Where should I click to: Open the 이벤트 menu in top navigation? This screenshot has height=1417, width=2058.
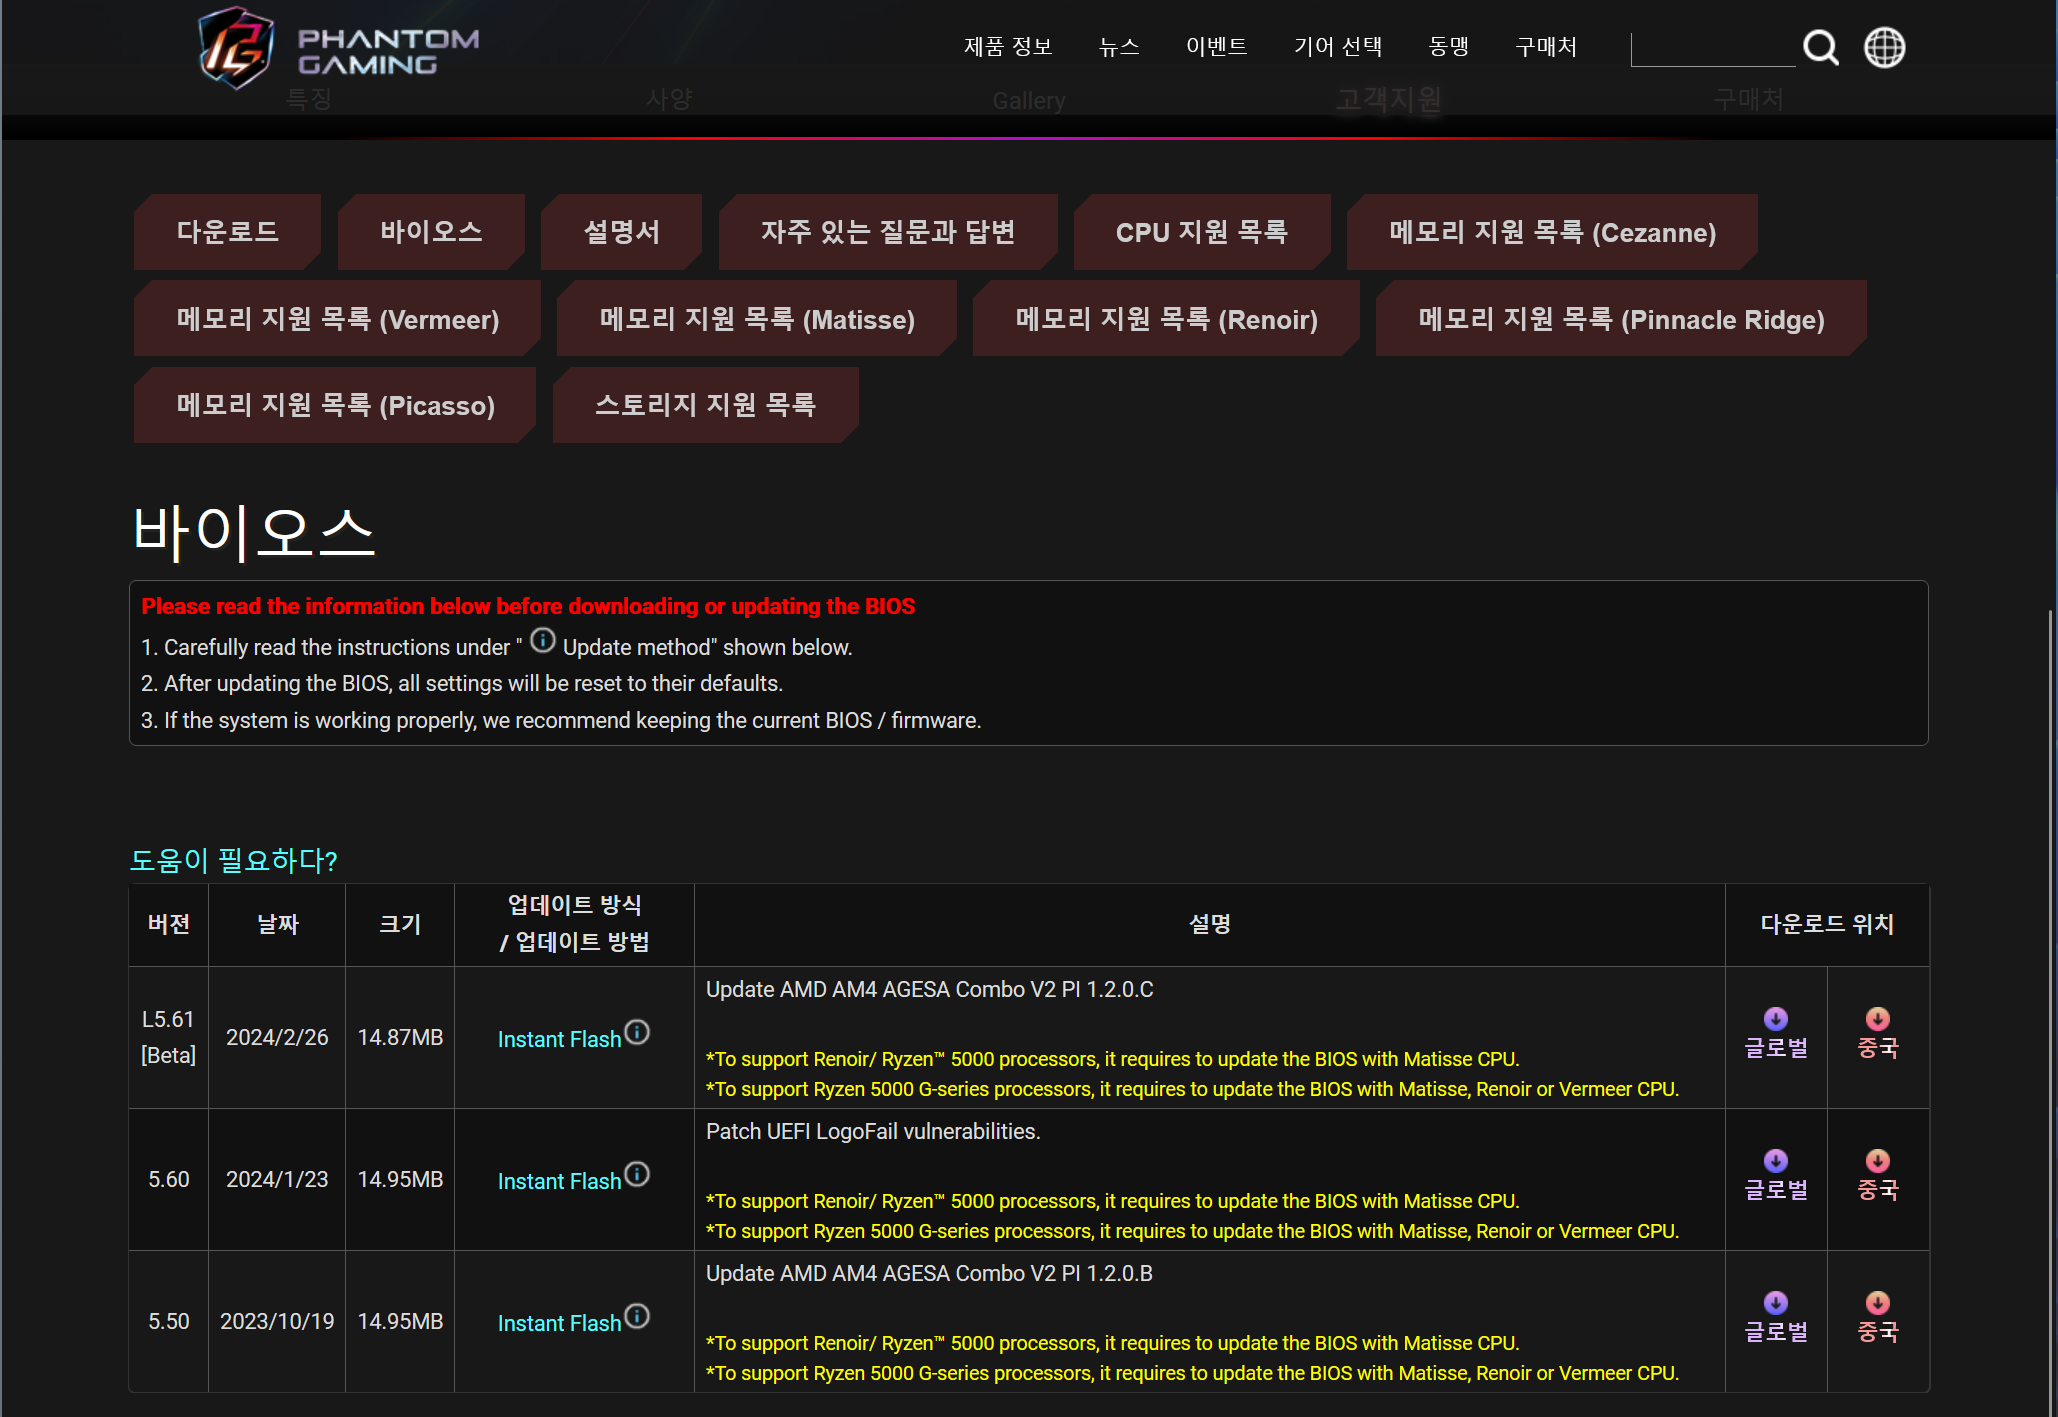click(1216, 47)
